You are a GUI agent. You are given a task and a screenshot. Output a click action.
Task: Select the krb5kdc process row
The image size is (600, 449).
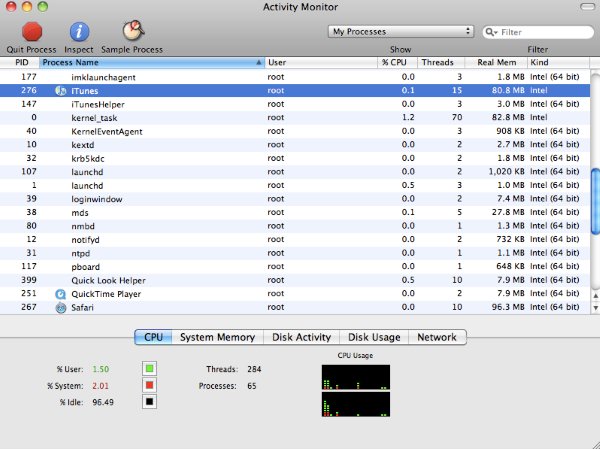tap(295, 158)
